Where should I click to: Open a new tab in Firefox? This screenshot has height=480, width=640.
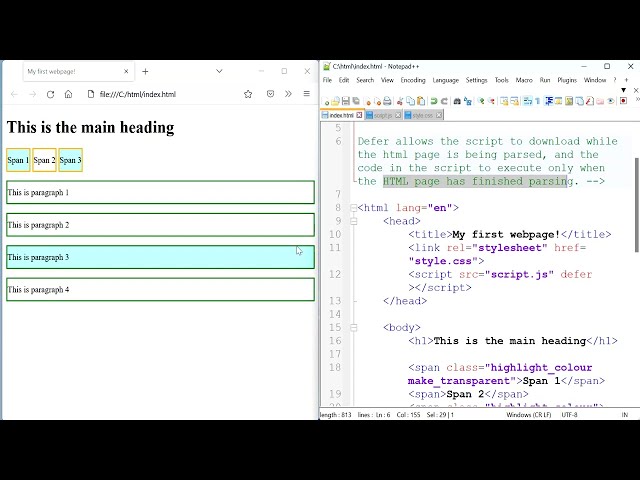[145, 71]
